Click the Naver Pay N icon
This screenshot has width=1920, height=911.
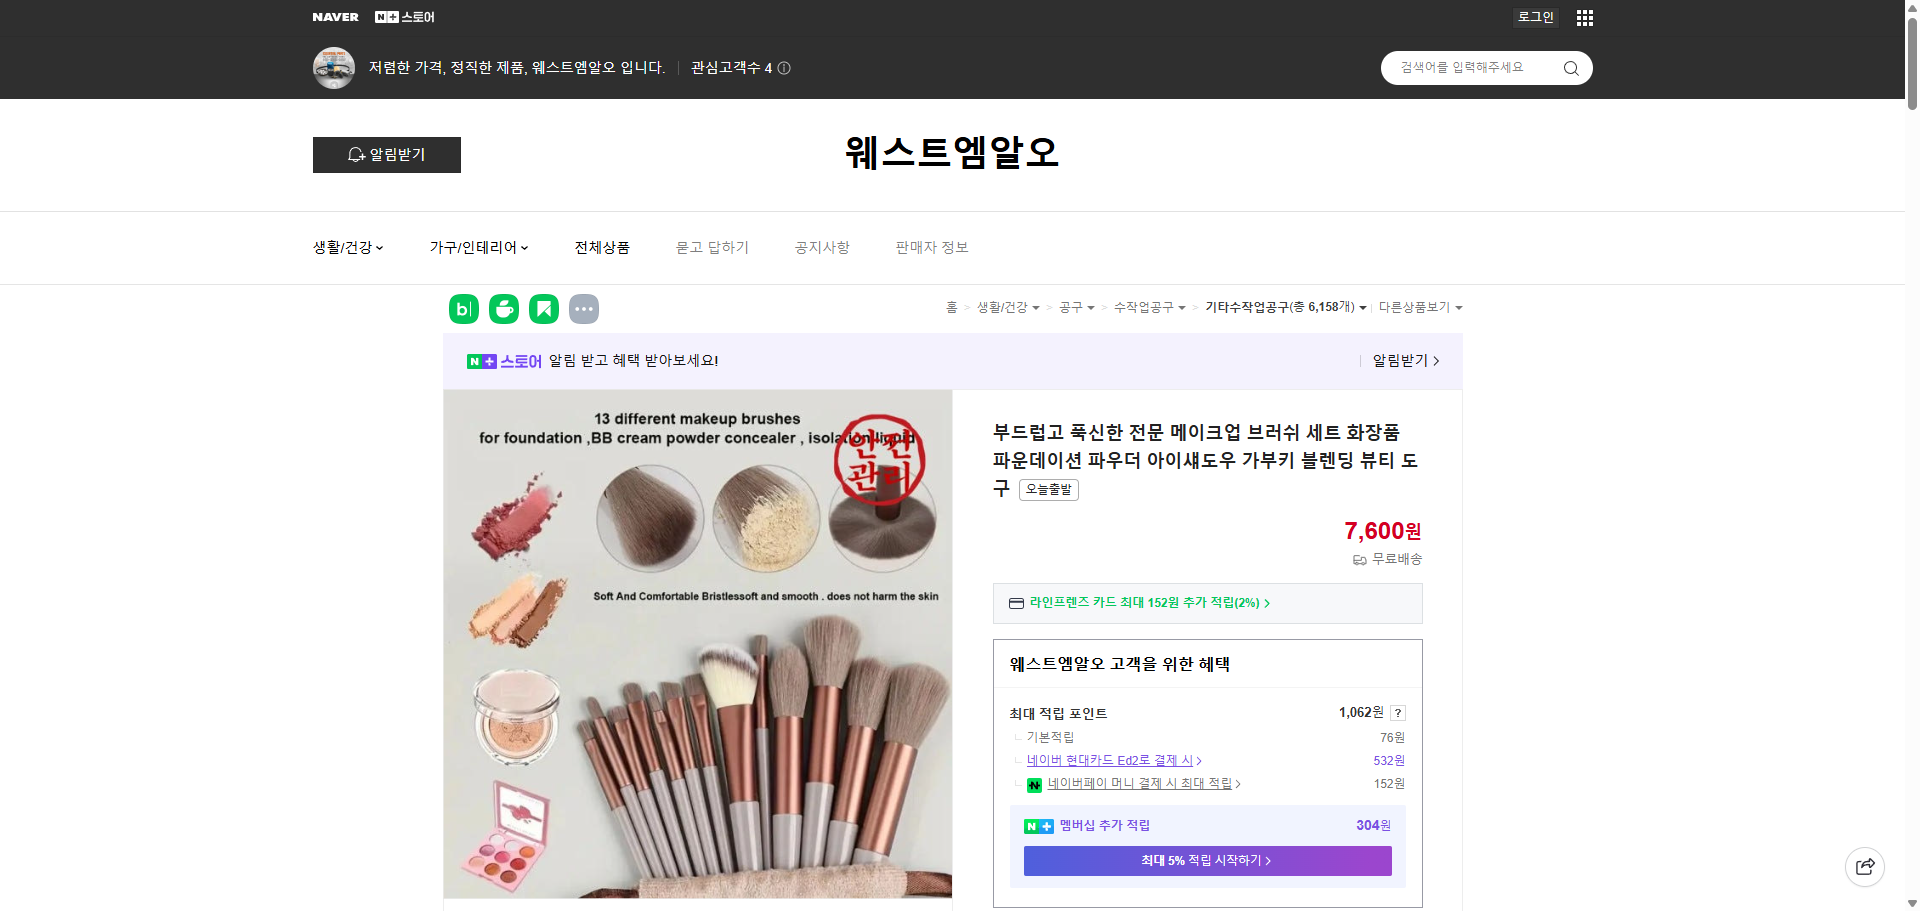(1035, 784)
